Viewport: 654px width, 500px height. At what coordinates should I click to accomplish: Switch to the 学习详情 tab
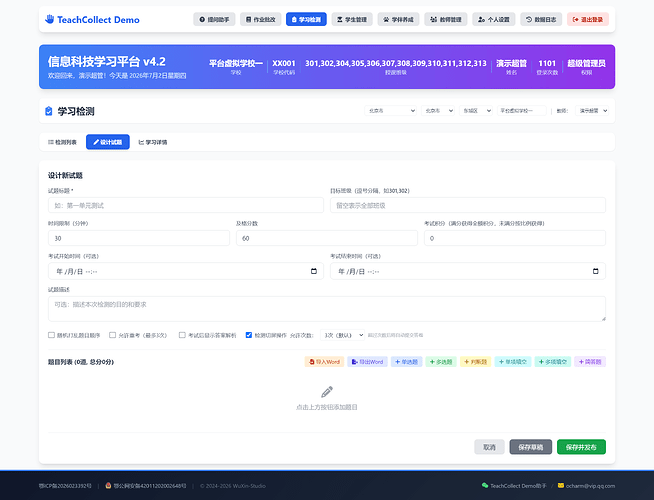click(x=153, y=142)
